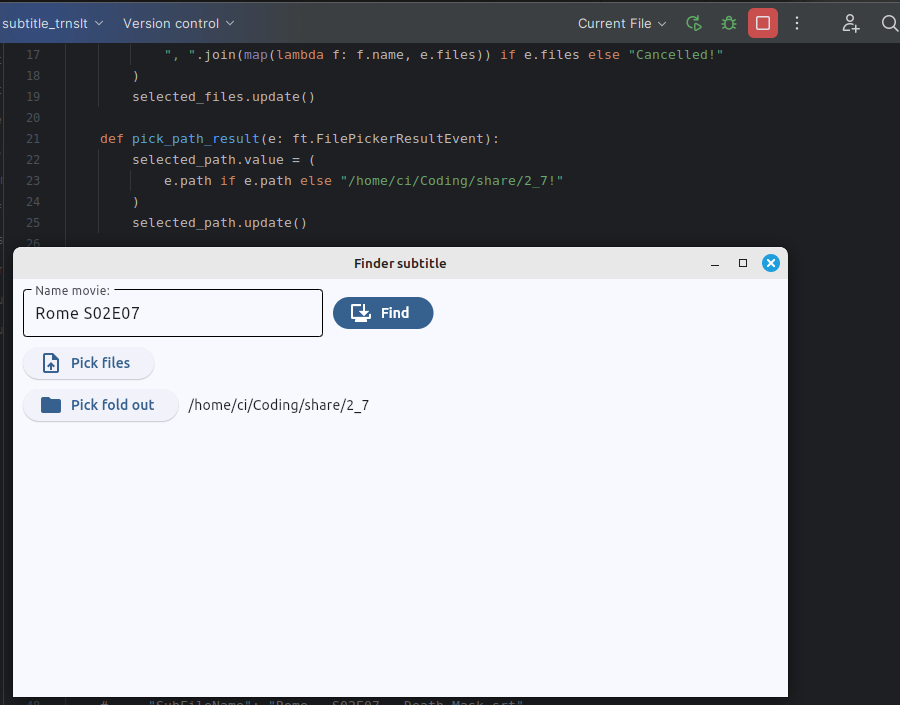Expand the Current File run configuration dropdown
900x705 pixels.
click(x=622, y=24)
